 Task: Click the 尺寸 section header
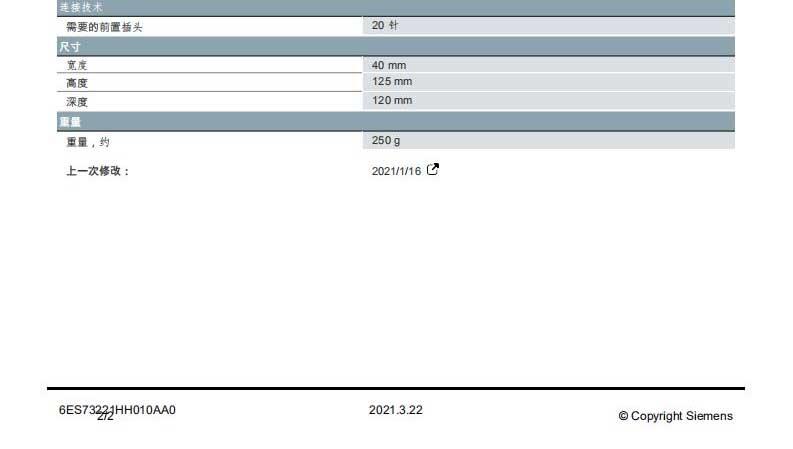click(x=69, y=47)
